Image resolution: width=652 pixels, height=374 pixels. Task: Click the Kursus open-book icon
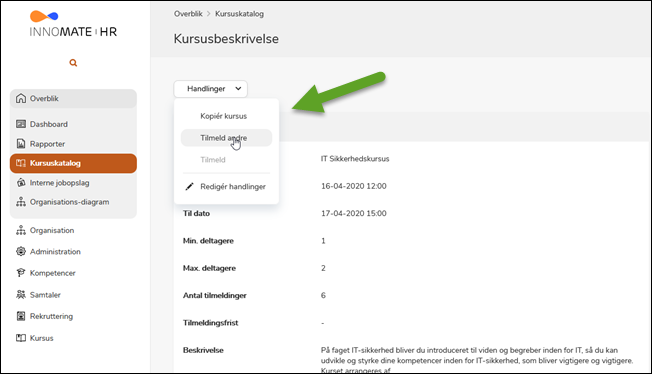21,338
